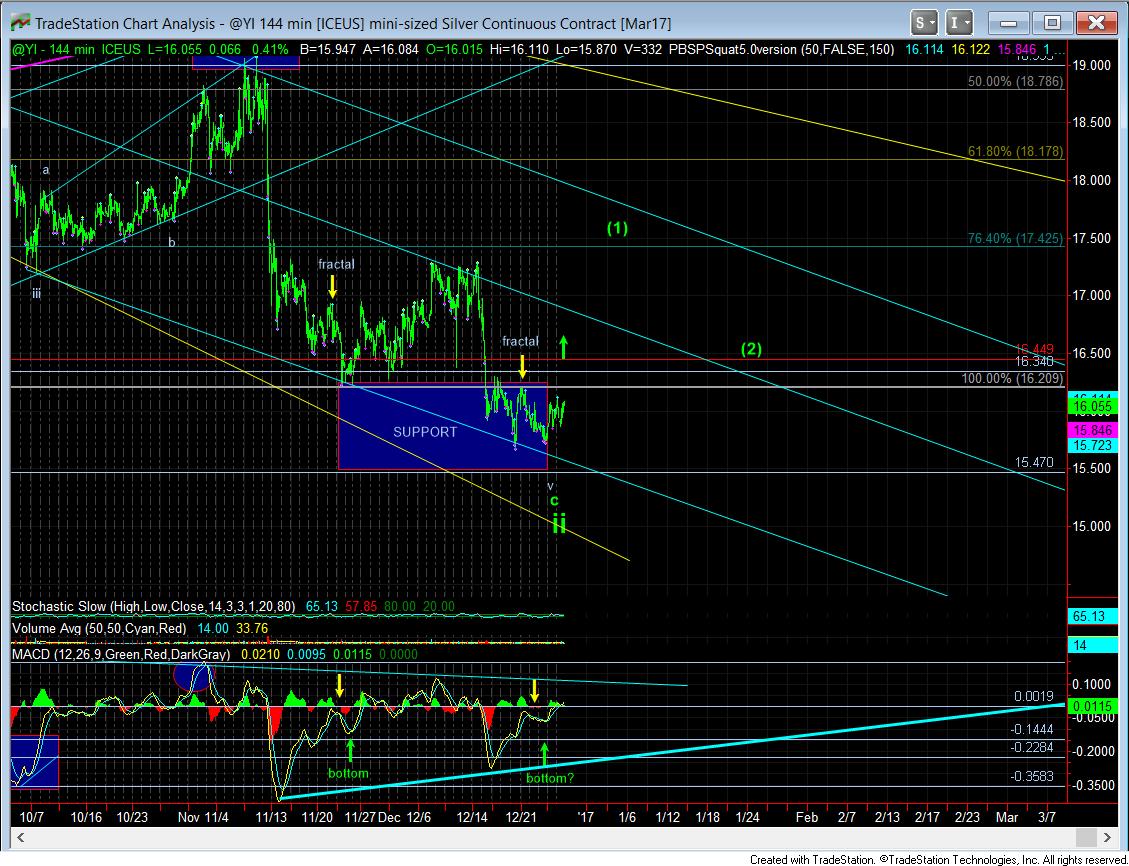Click the -0.1444 MACD level label
The width and height of the screenshot is (1129, 866).
pyautogui.click(x=1033, y=729)
